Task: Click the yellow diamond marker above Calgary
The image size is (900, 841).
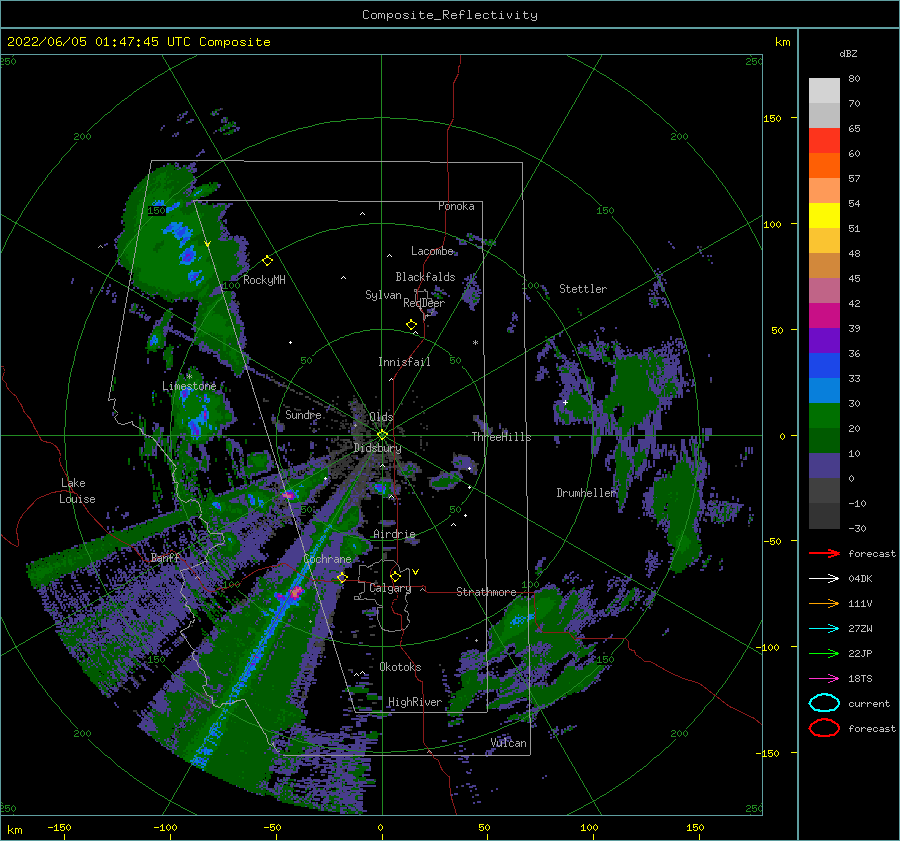Action: (x=395, y=576)
